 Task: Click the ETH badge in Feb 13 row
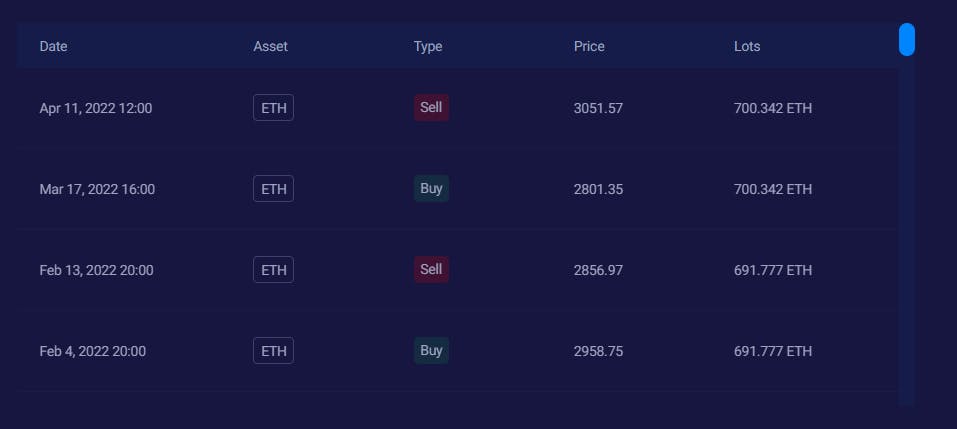click(x=273, y=270)
